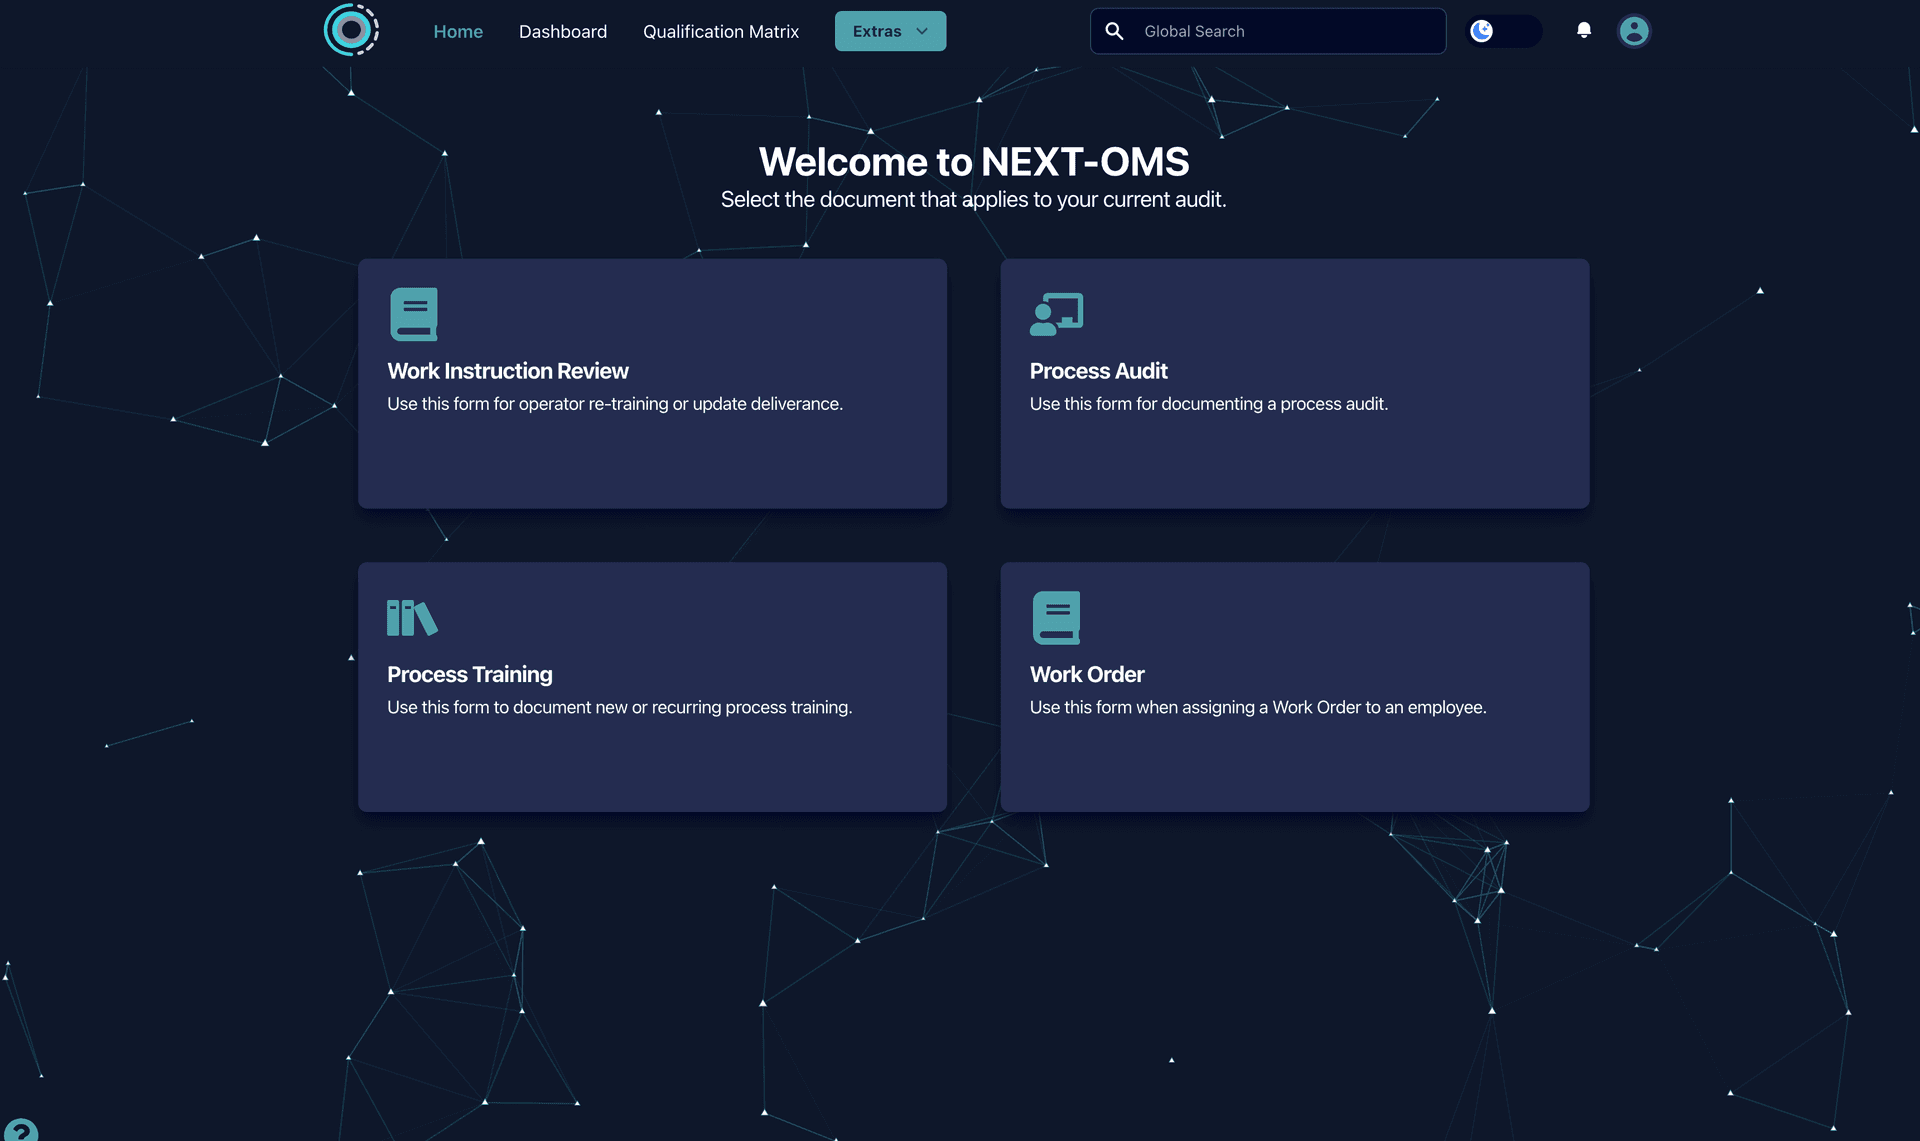This screenshot has width=1920, height=1141.
Task: Open the user account avatar
Action: (1633, 31)
